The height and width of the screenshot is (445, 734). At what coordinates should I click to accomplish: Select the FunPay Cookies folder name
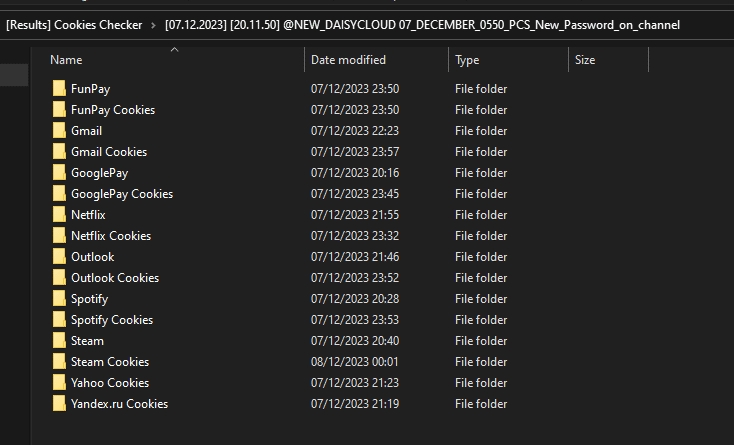[113, 110]
